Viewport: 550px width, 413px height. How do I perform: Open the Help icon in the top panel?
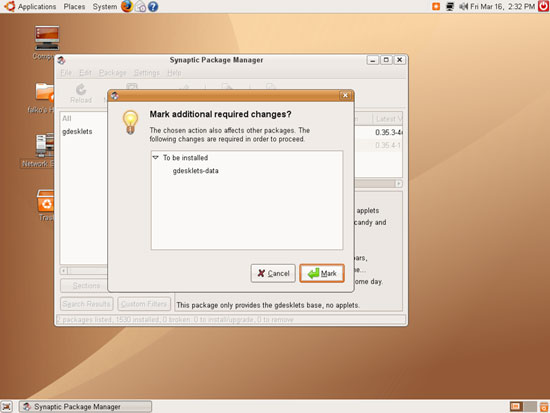pos(153,6)
